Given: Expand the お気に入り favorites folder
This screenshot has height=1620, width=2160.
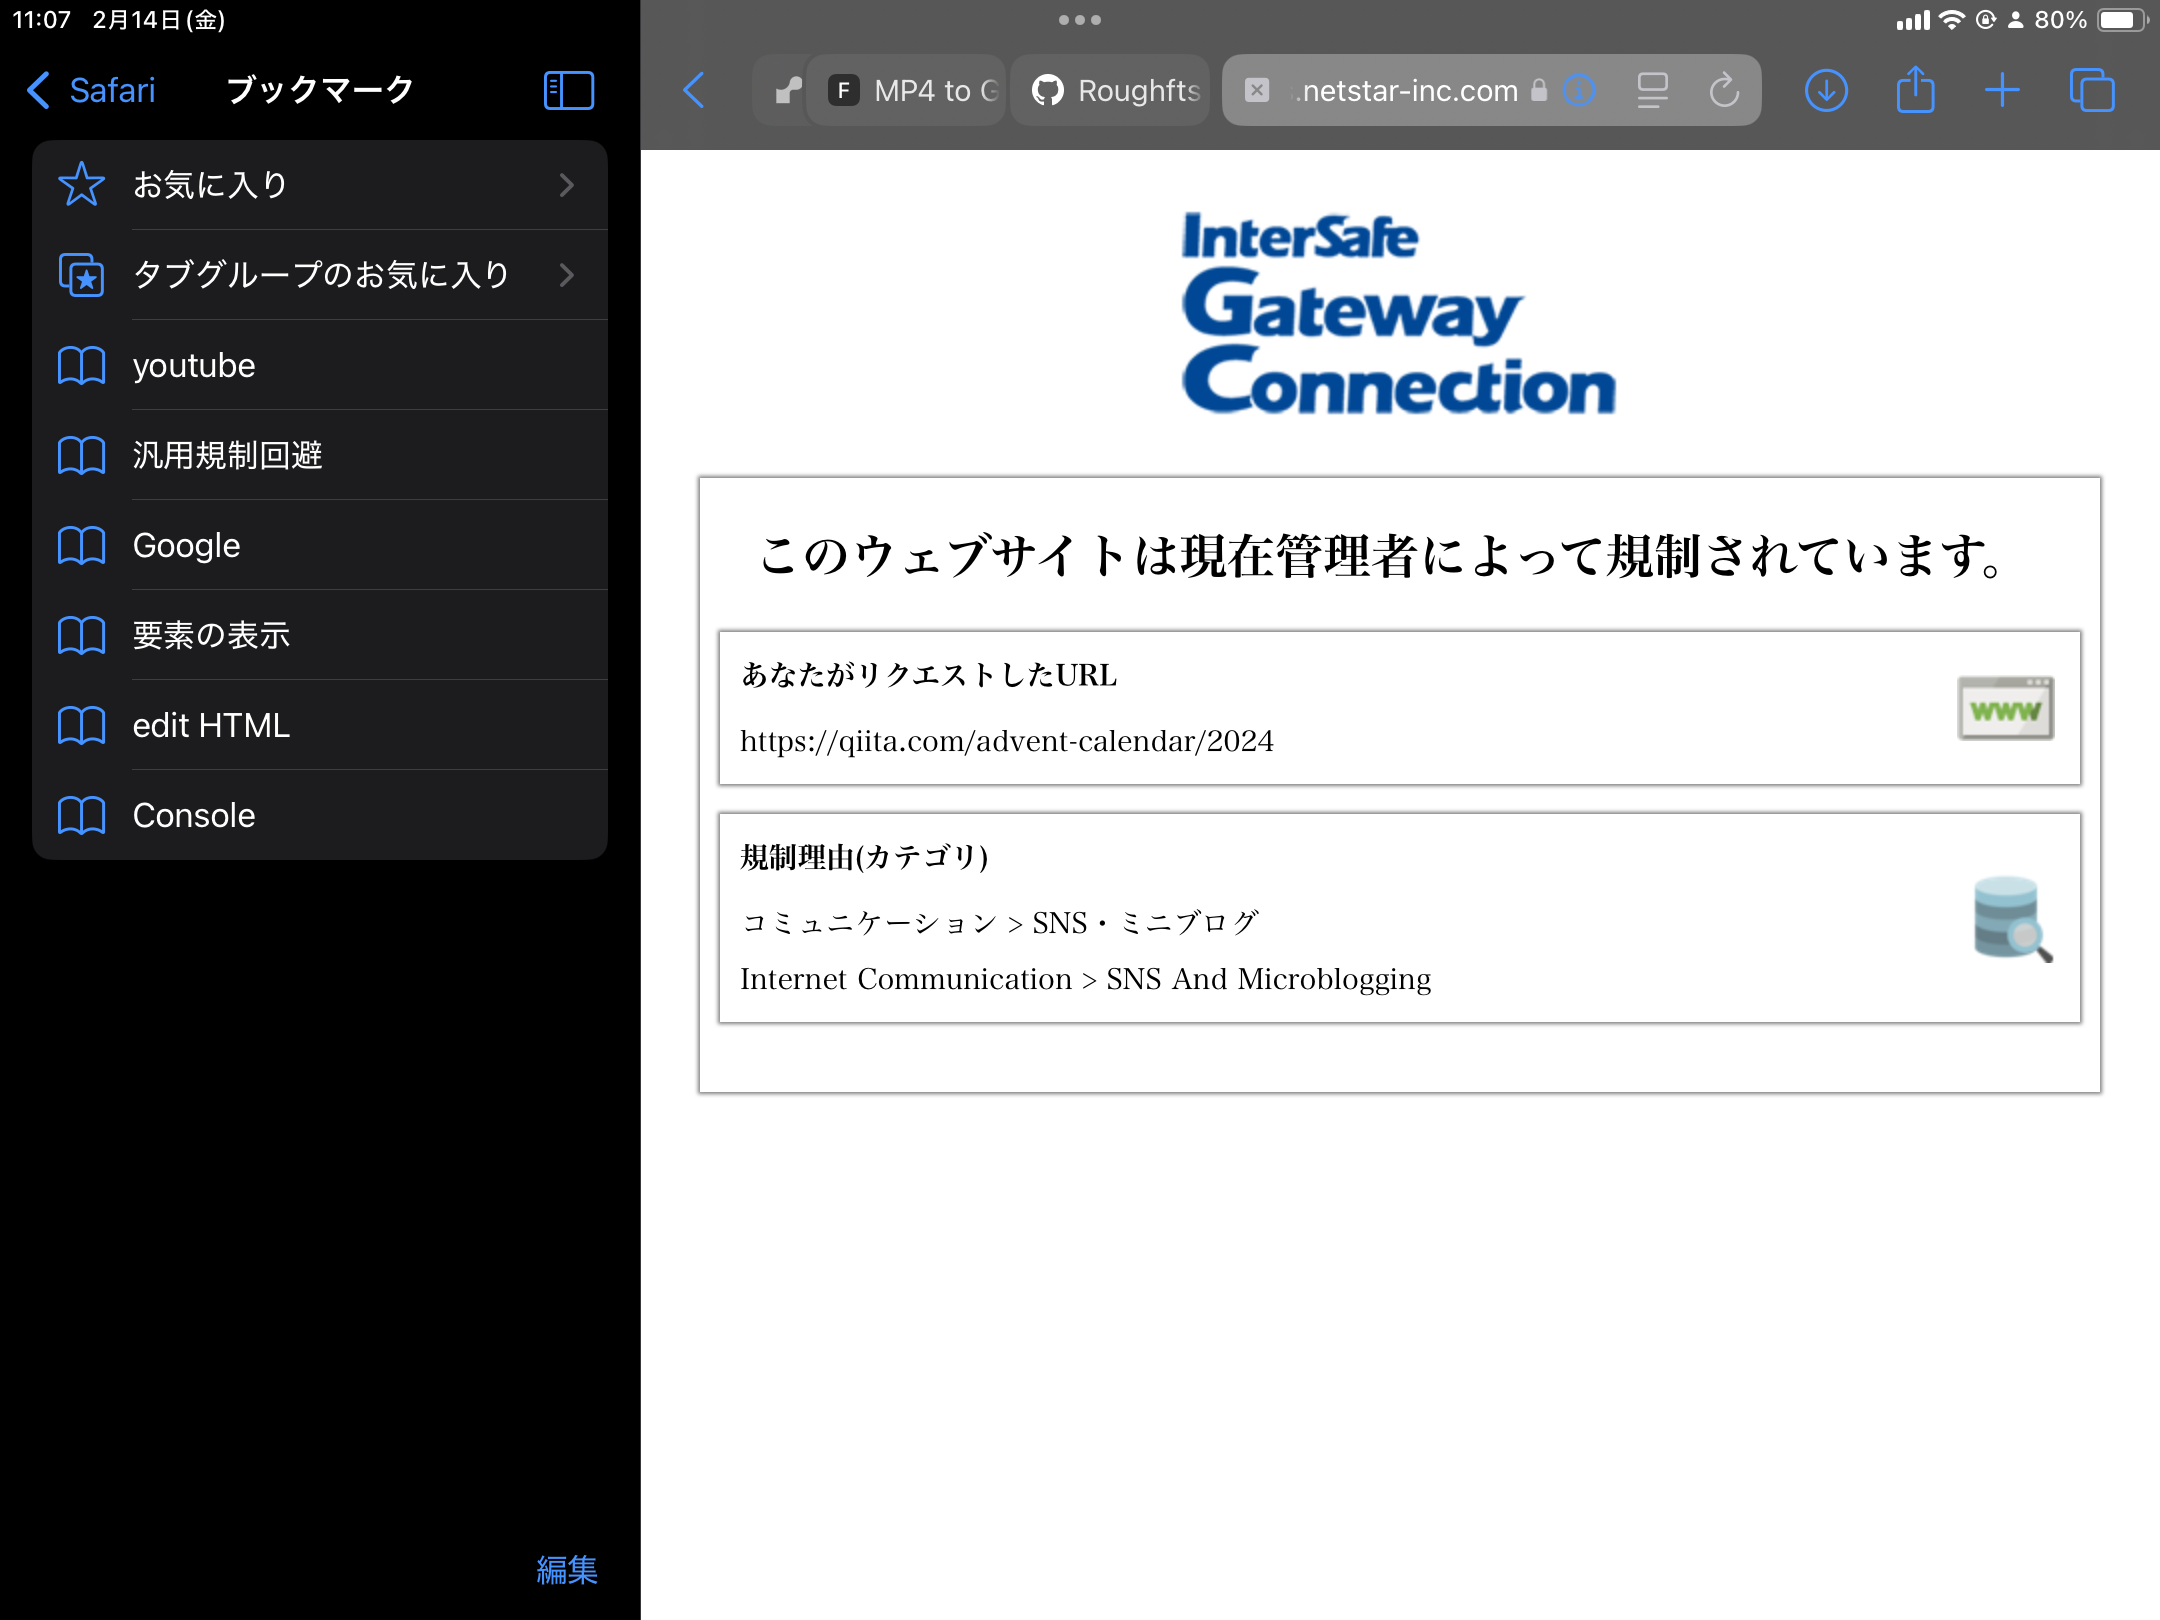Looking at the screenshot, I should [x=320, y=185].
